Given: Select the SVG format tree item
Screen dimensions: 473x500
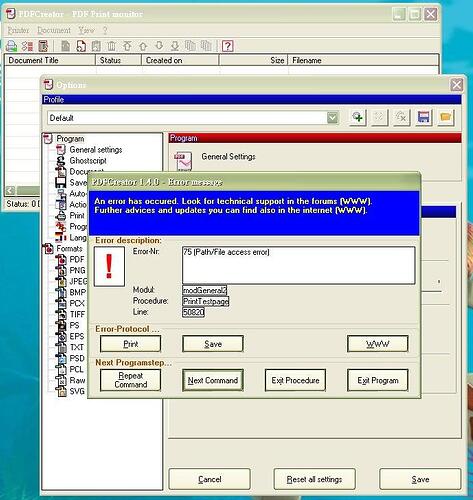Looking at the screenshot, I should [x=77, y=391].
